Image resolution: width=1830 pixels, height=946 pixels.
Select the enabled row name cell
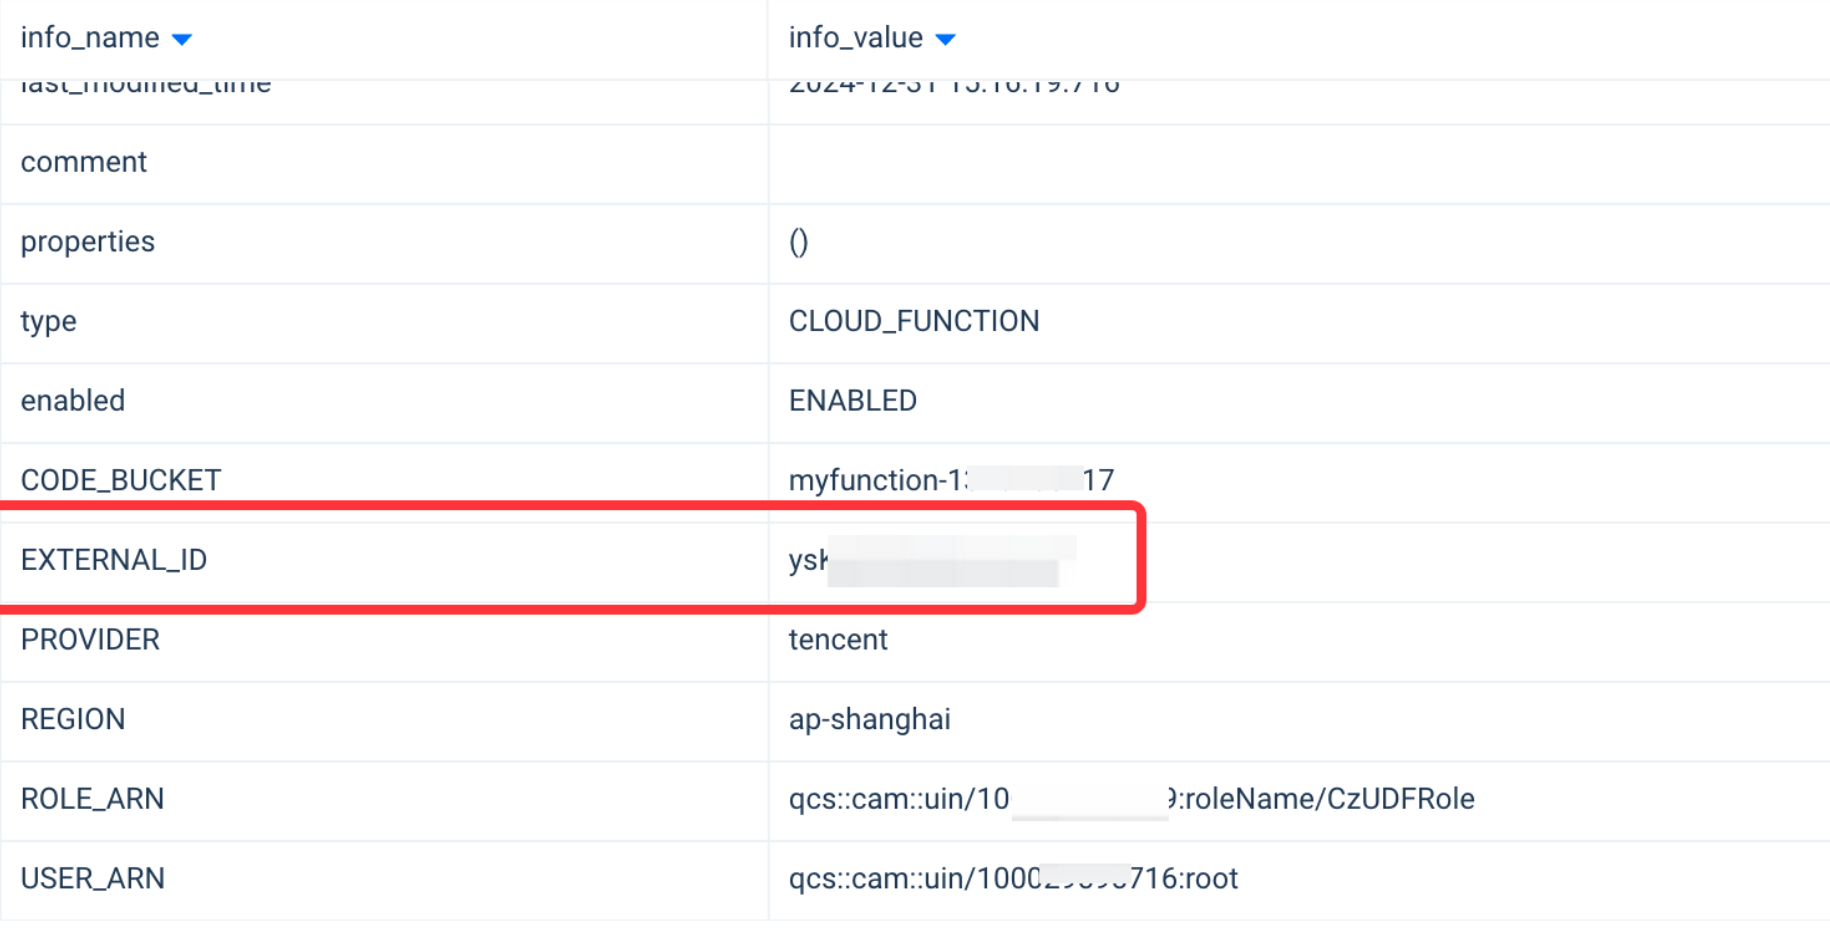pyautogui.click(x=73, y=401)
